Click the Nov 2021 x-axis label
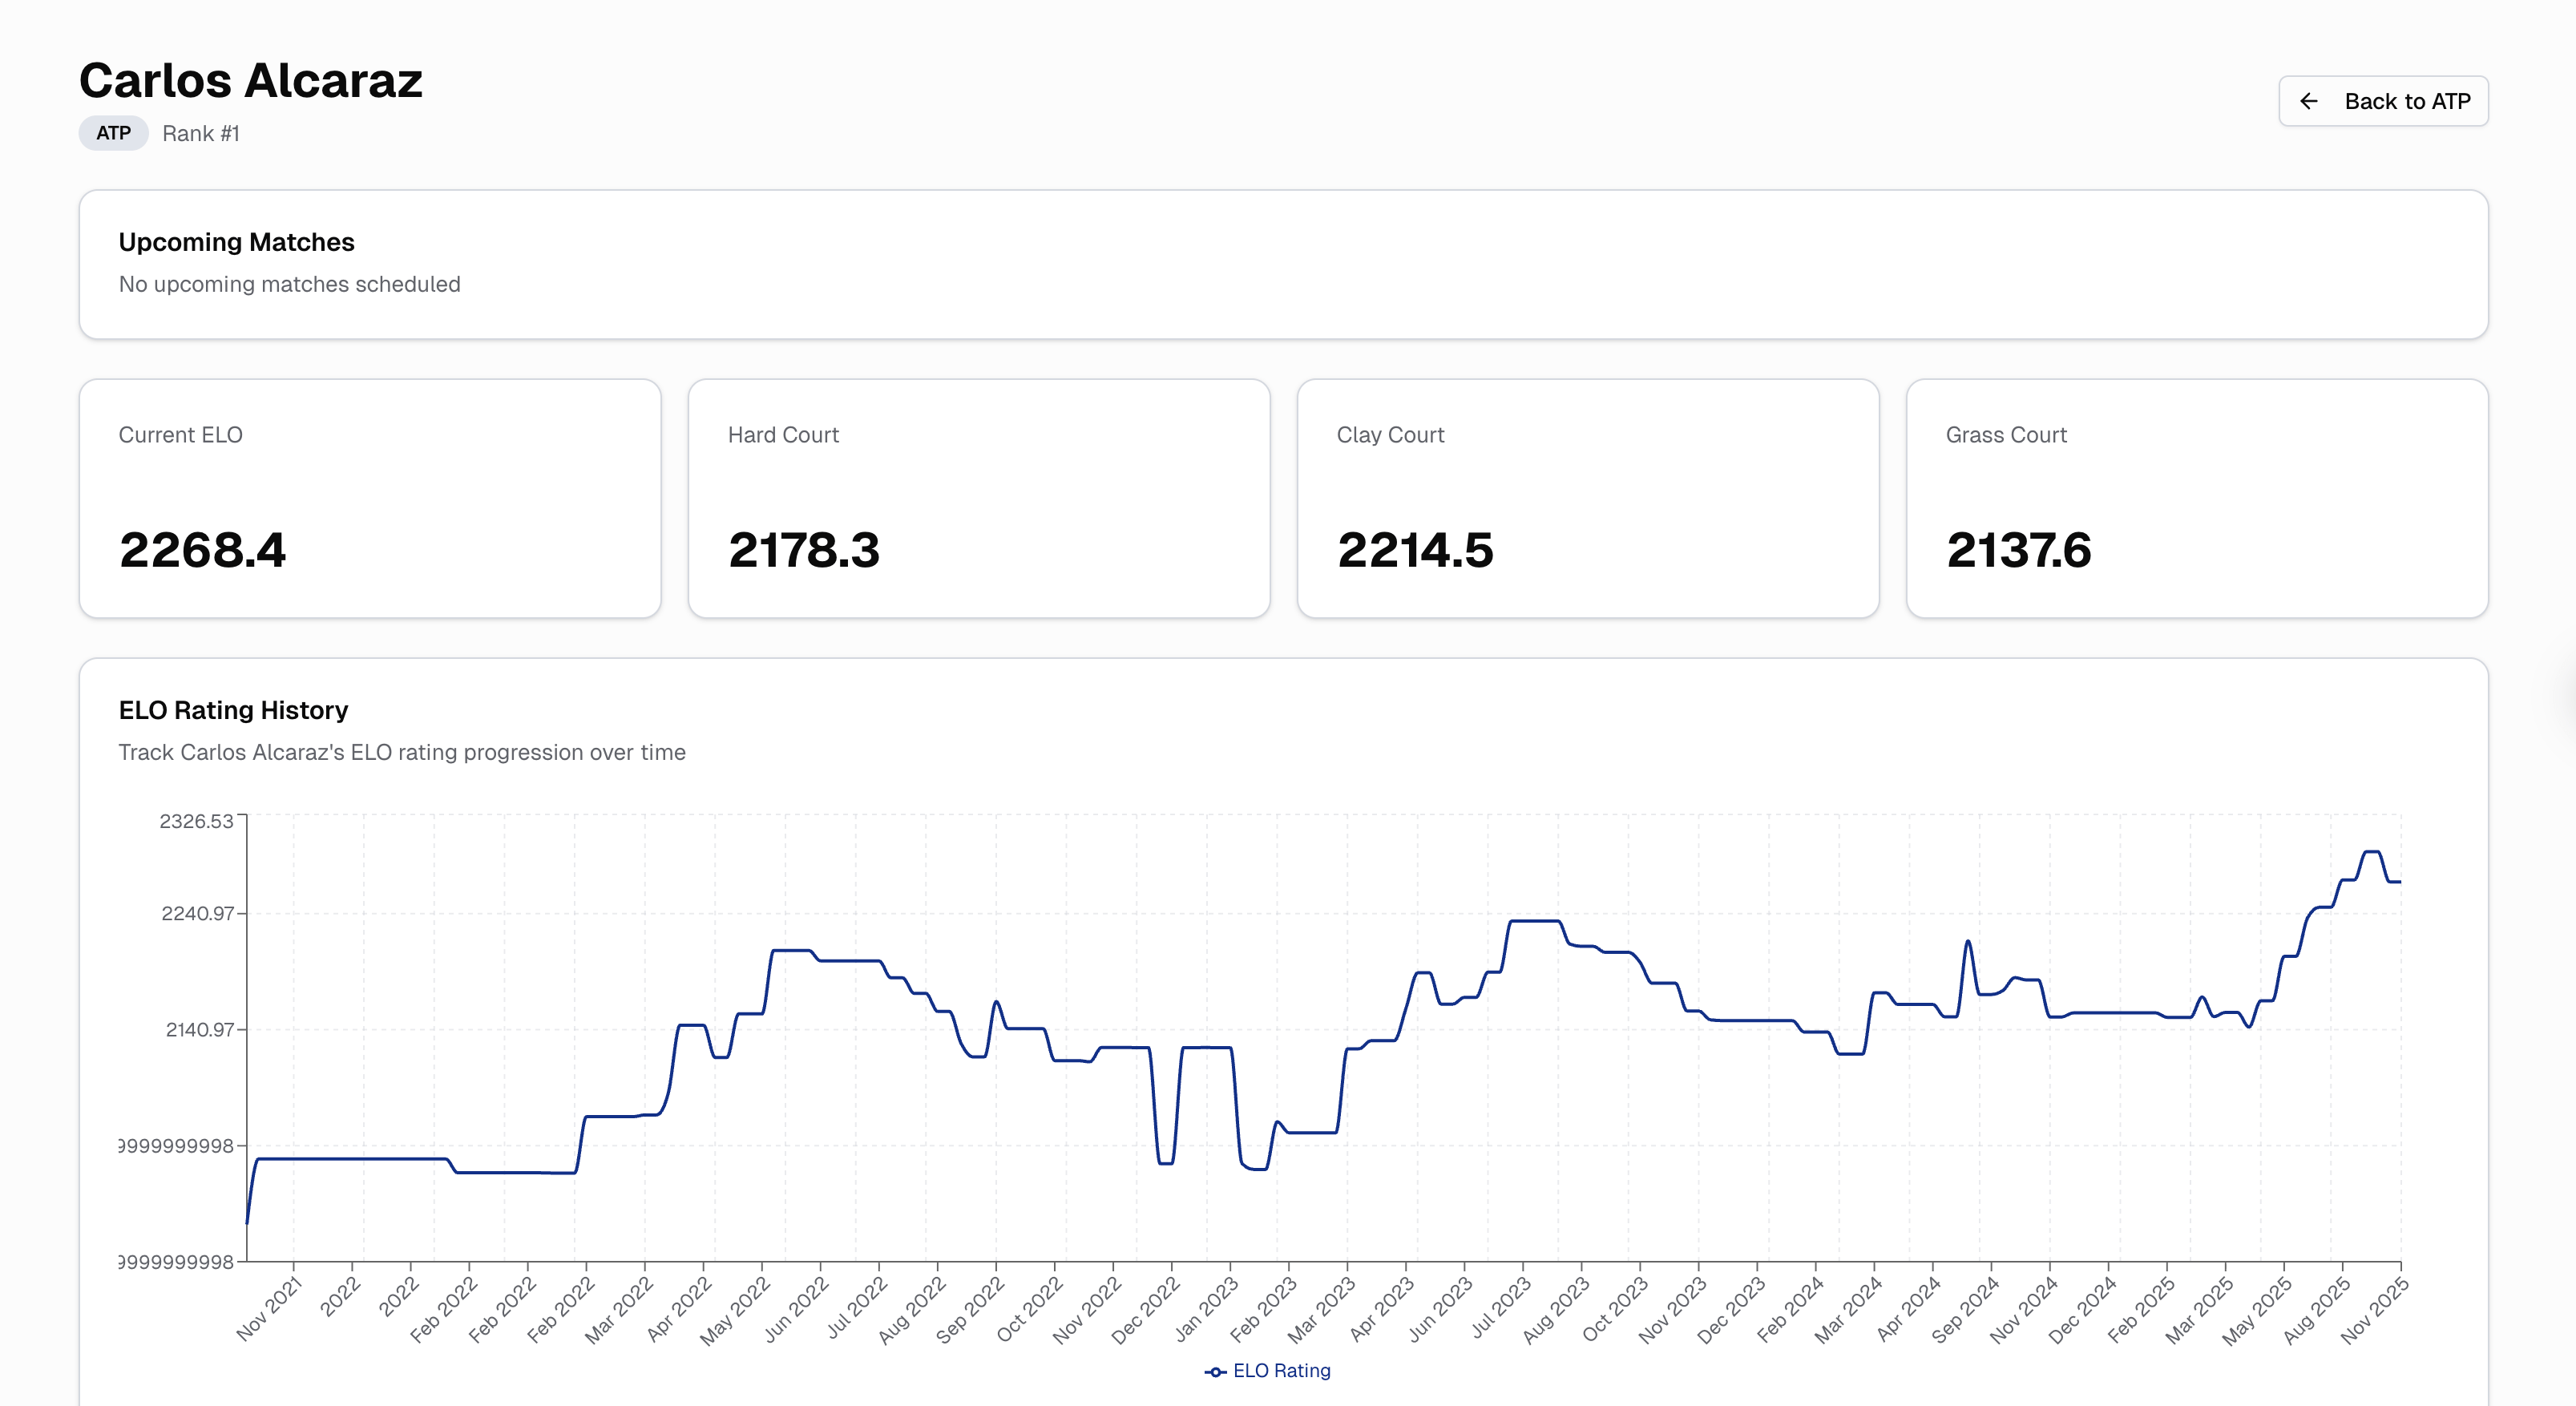This screenshot has width=2576, height=1406. point(269,1310)
